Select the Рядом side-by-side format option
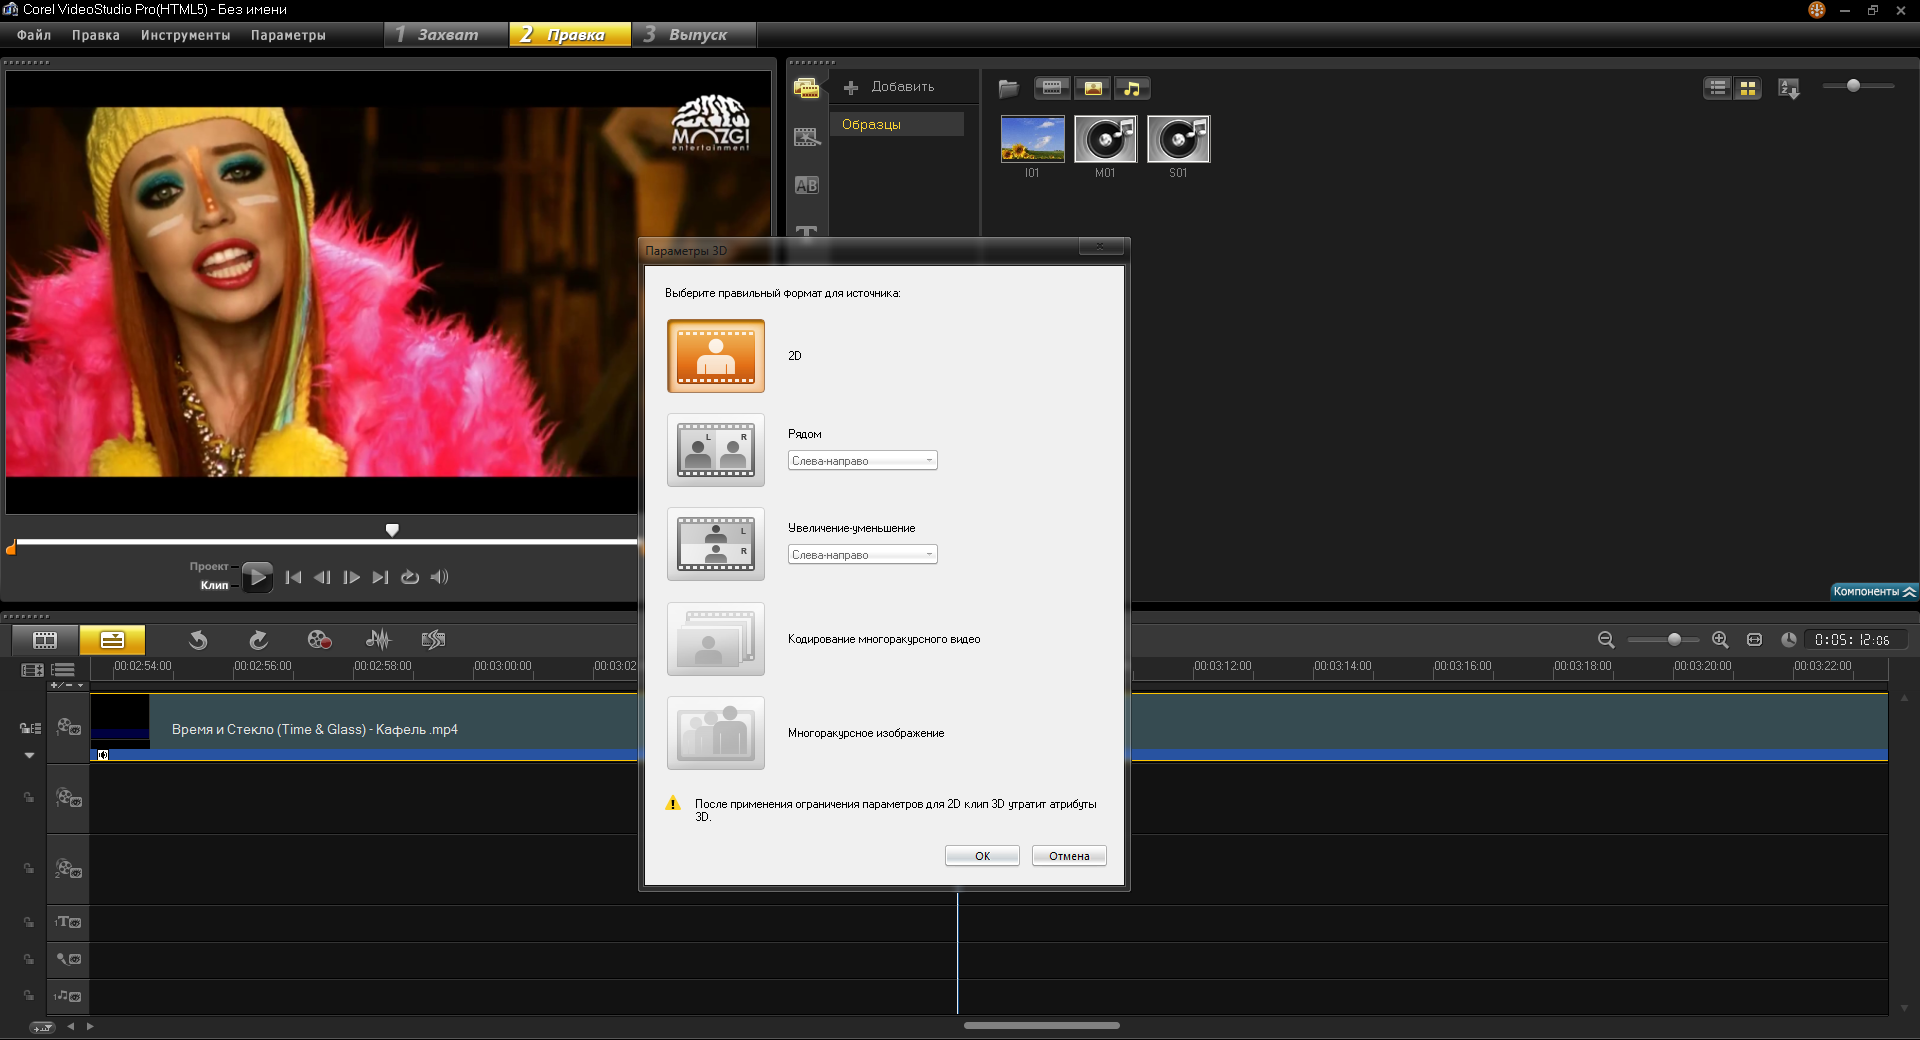1920x1040 pixels. click(x=716, y=450)
